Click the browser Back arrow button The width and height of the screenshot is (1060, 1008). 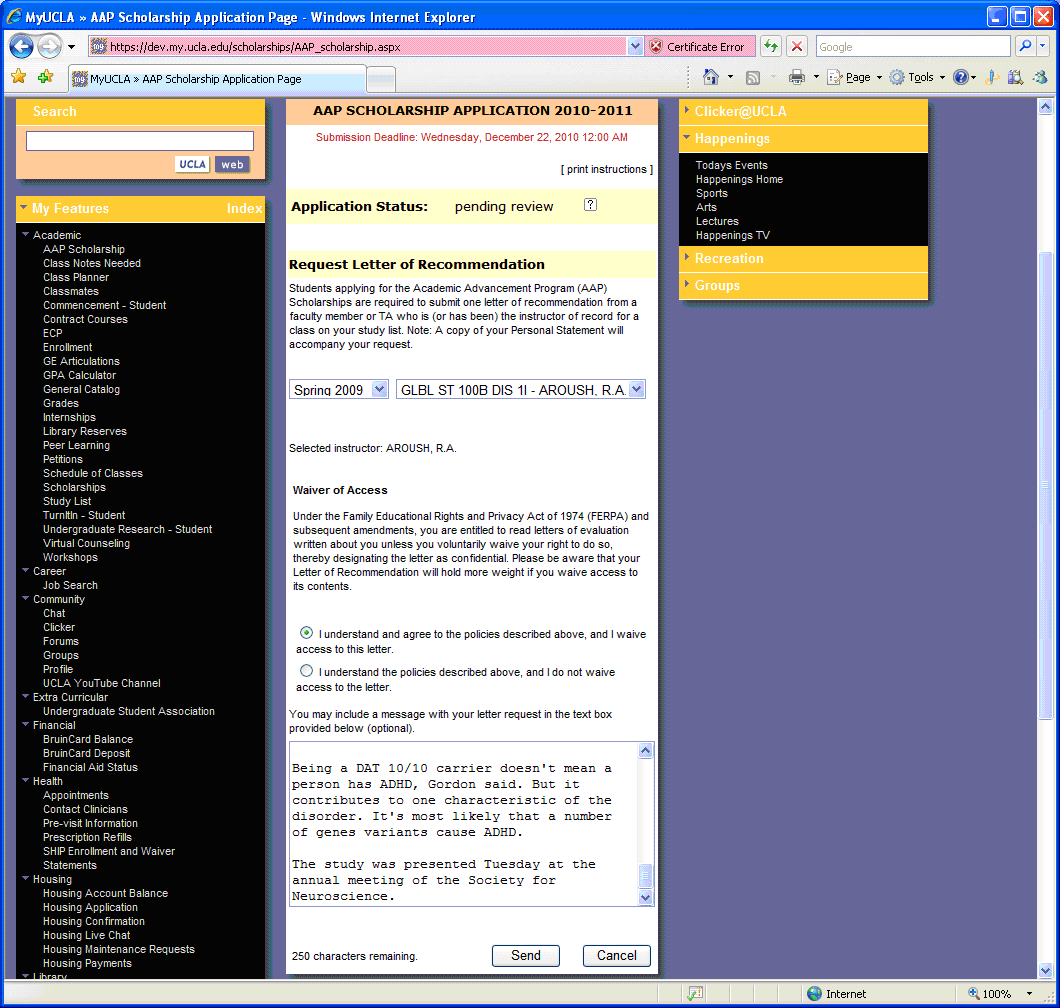[x=22, y=46]
